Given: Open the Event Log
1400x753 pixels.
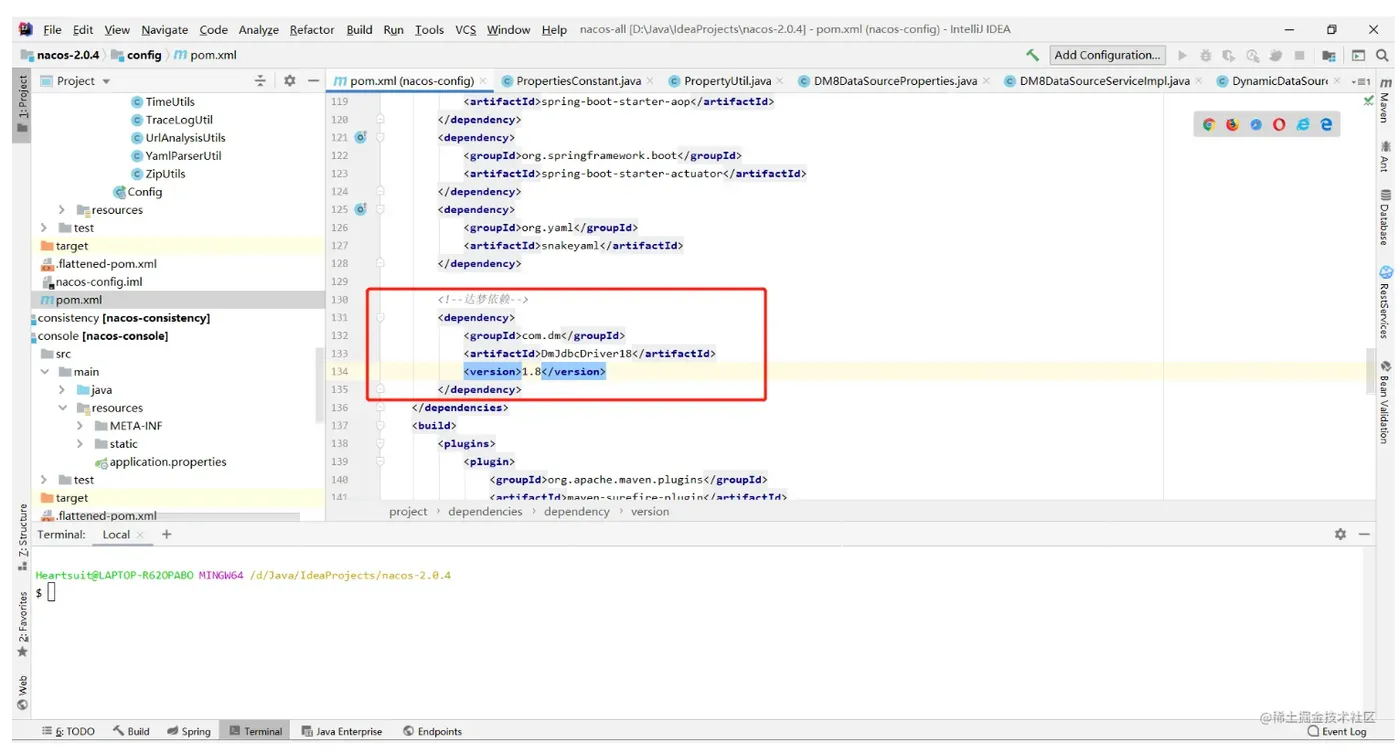Looking at the screenshot, I should 1337,731.
